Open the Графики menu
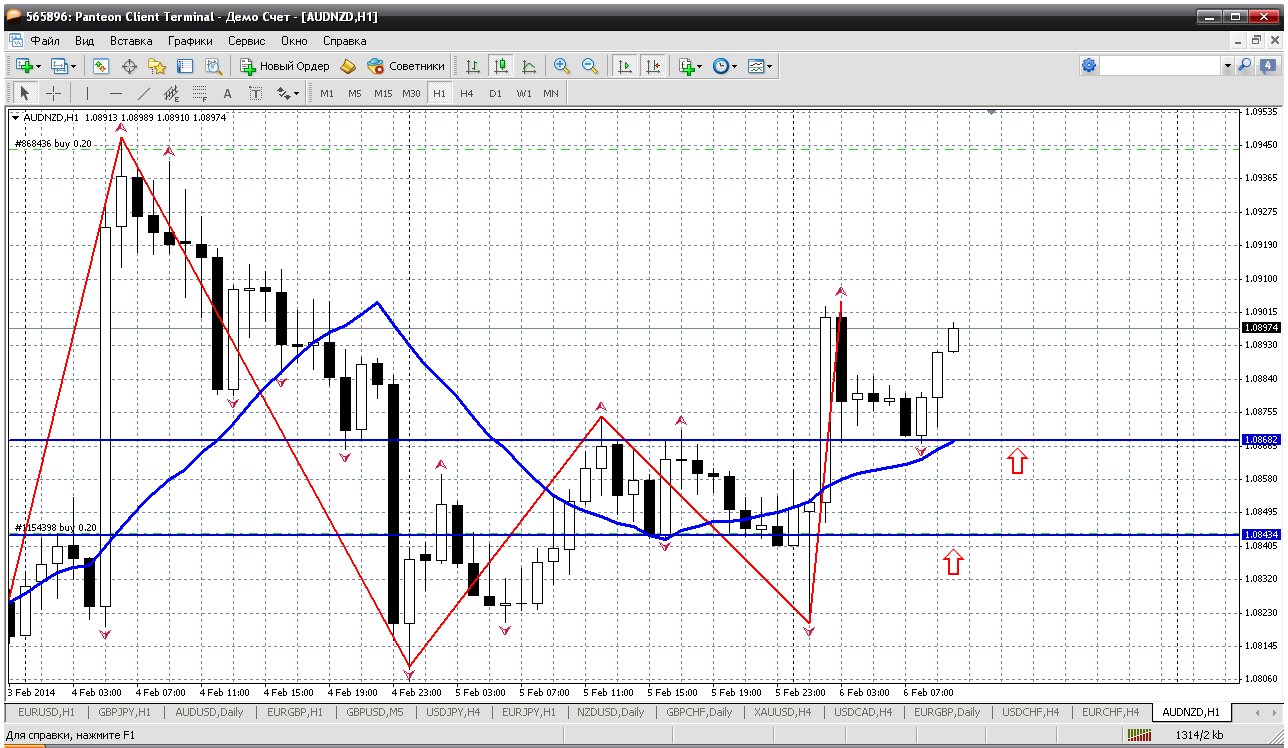The height and width of the screenshot is (748, 1288). (190, 41)
